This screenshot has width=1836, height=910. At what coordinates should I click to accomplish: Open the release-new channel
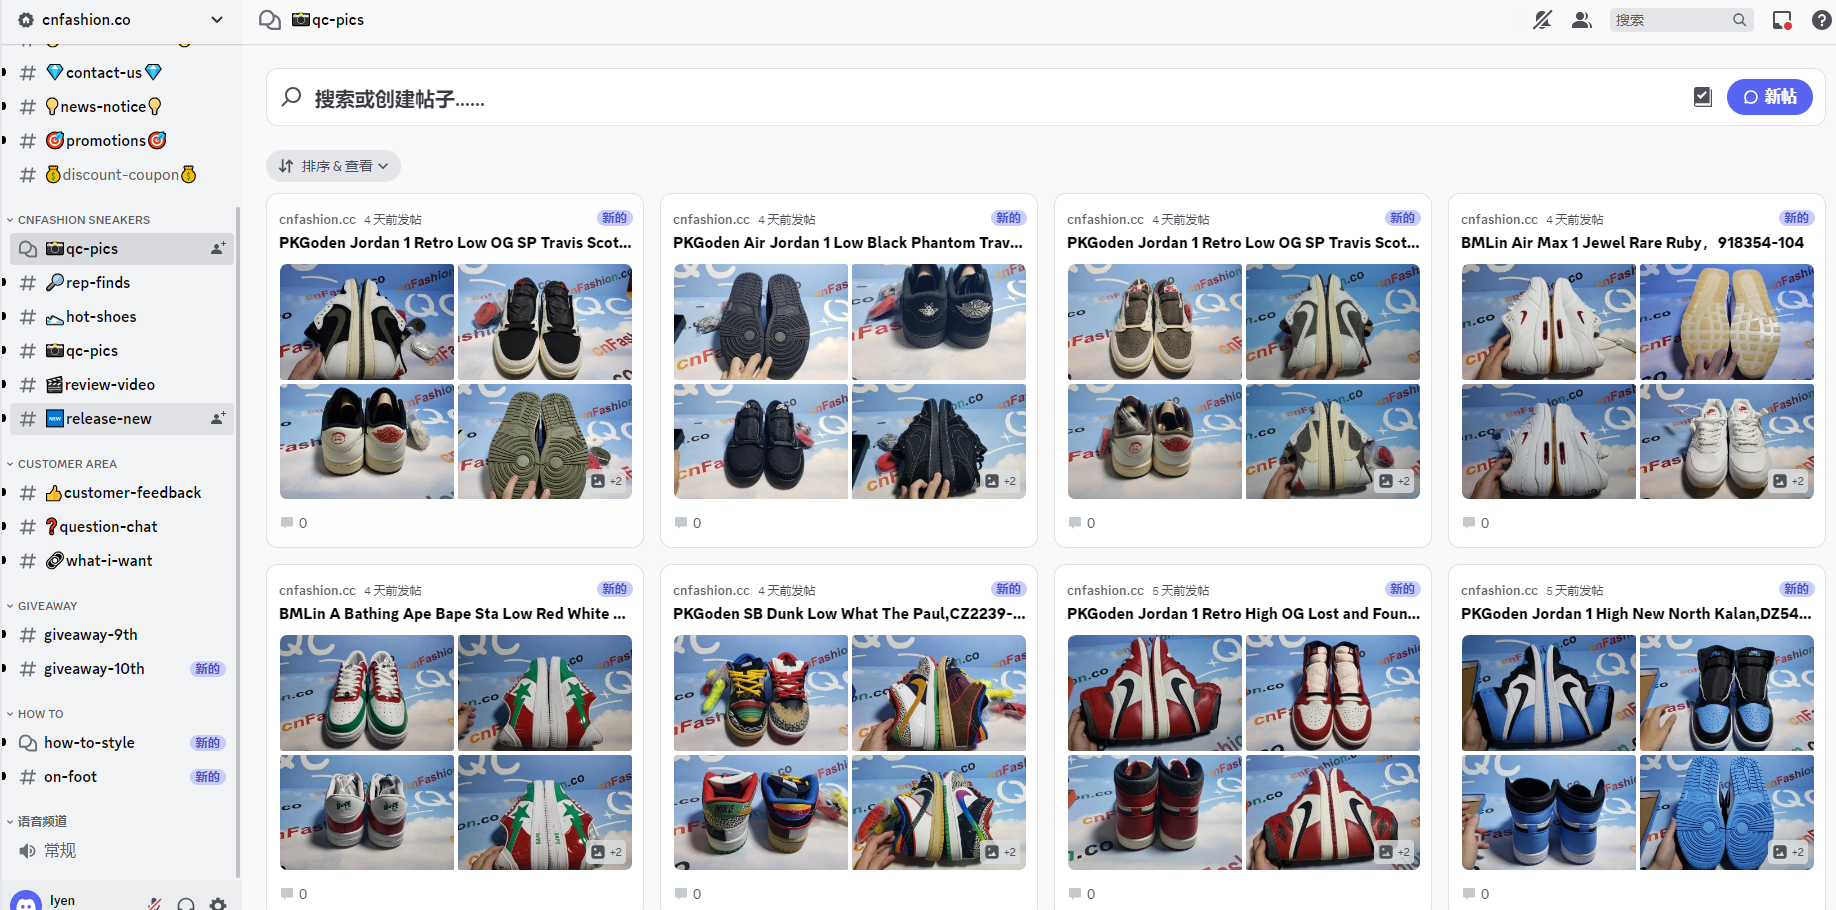[122, 418]
